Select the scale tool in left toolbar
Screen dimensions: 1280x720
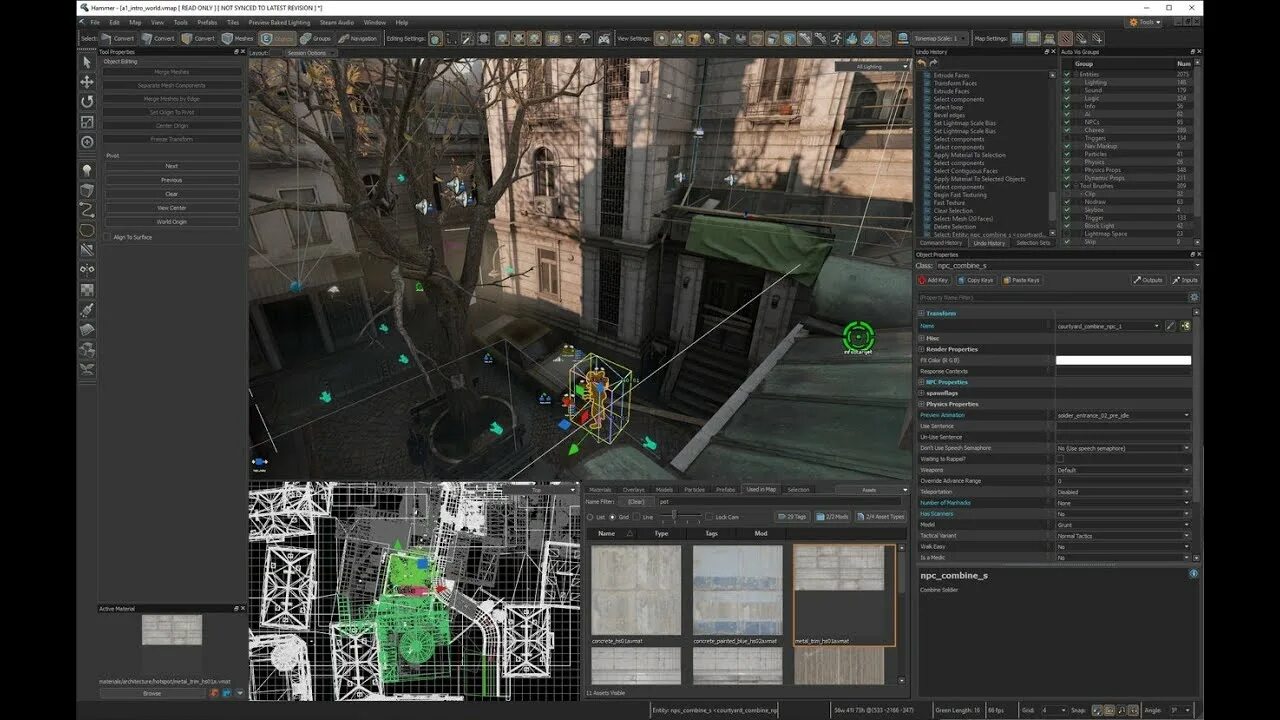click(87, 122)
